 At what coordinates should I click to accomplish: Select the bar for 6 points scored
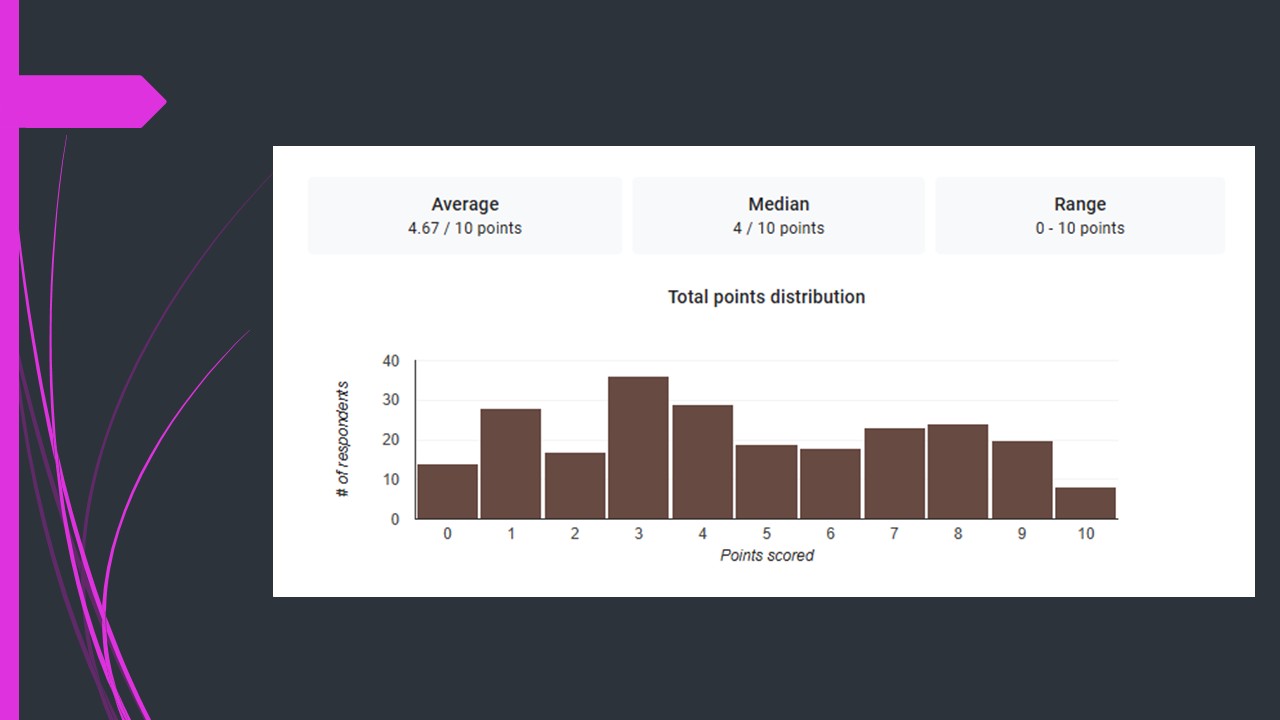(x=830, y=484)
